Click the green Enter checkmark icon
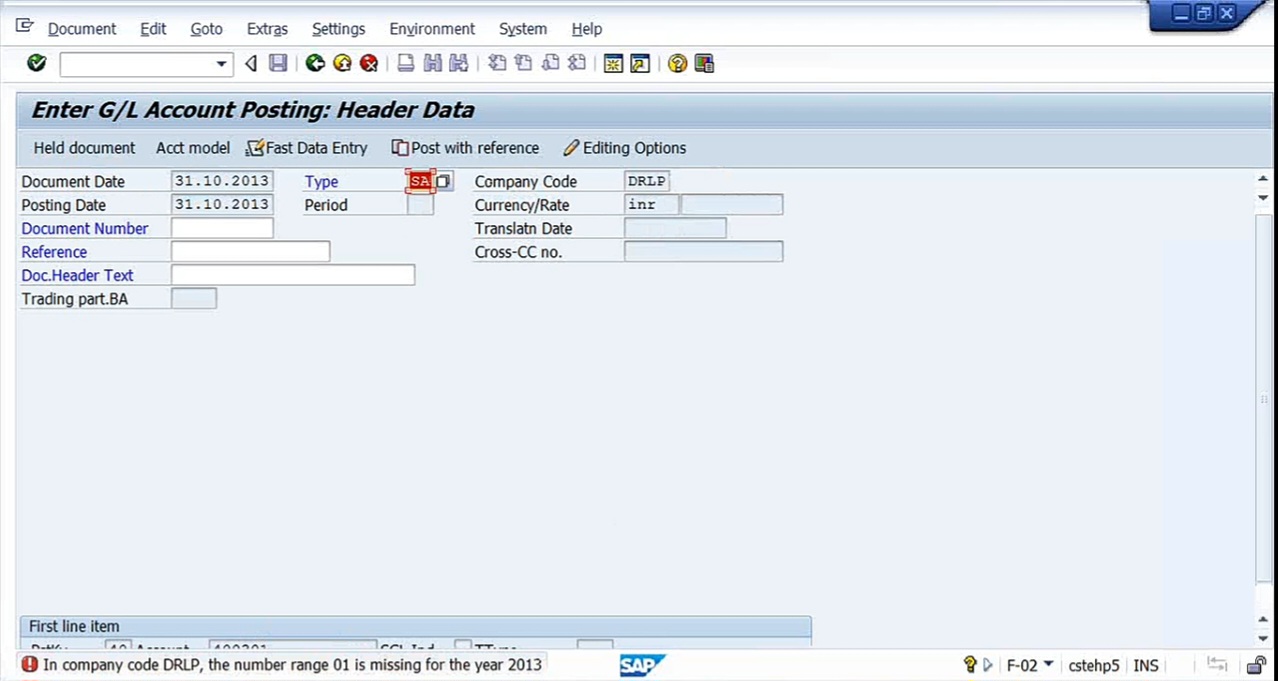1278x681 pixels. [x=37, y=64]
